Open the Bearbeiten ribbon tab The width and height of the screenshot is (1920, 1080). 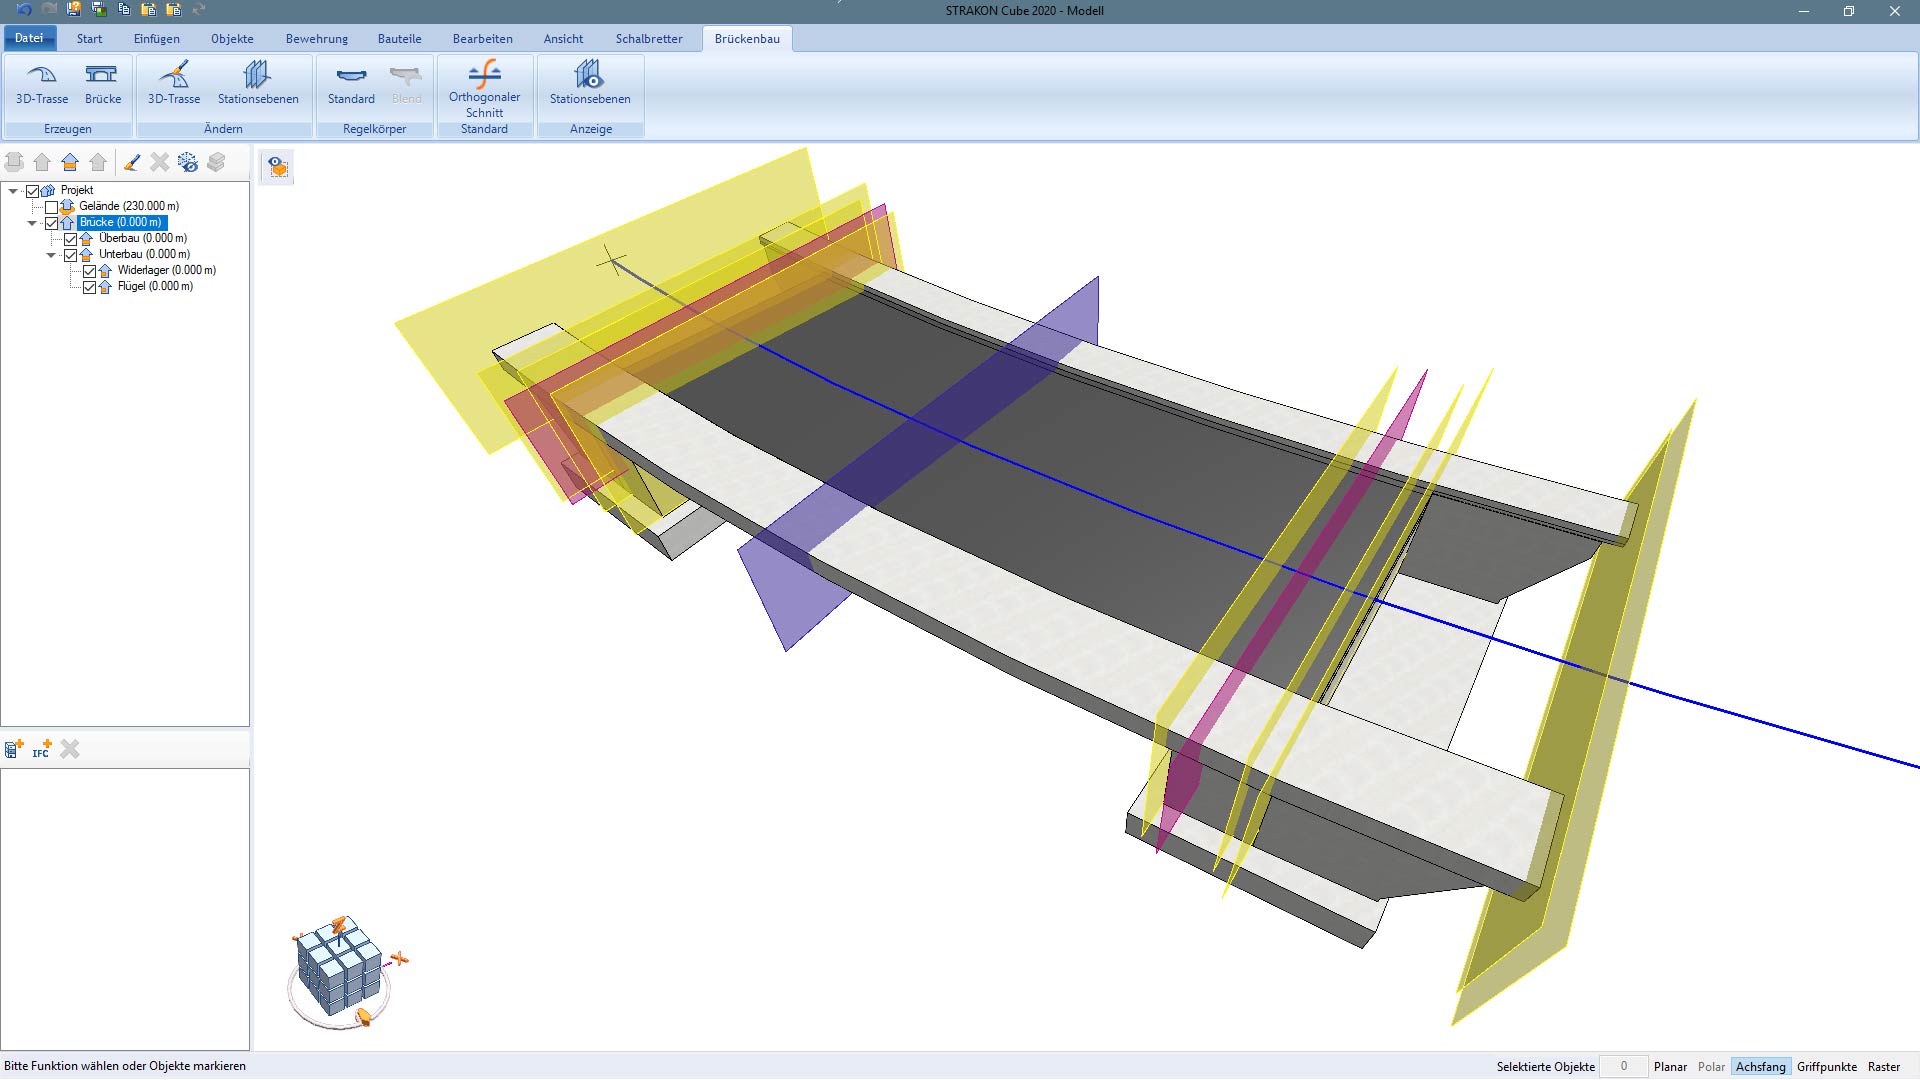pos(482,38)
